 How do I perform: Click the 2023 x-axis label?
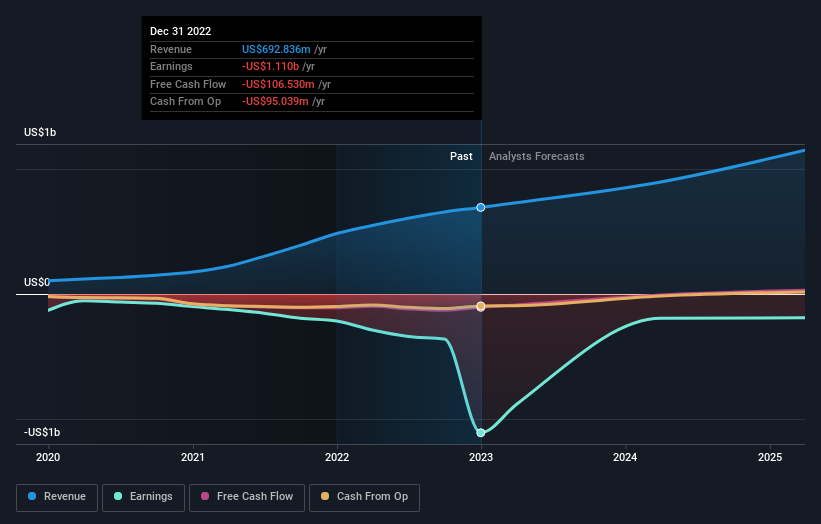481,458
